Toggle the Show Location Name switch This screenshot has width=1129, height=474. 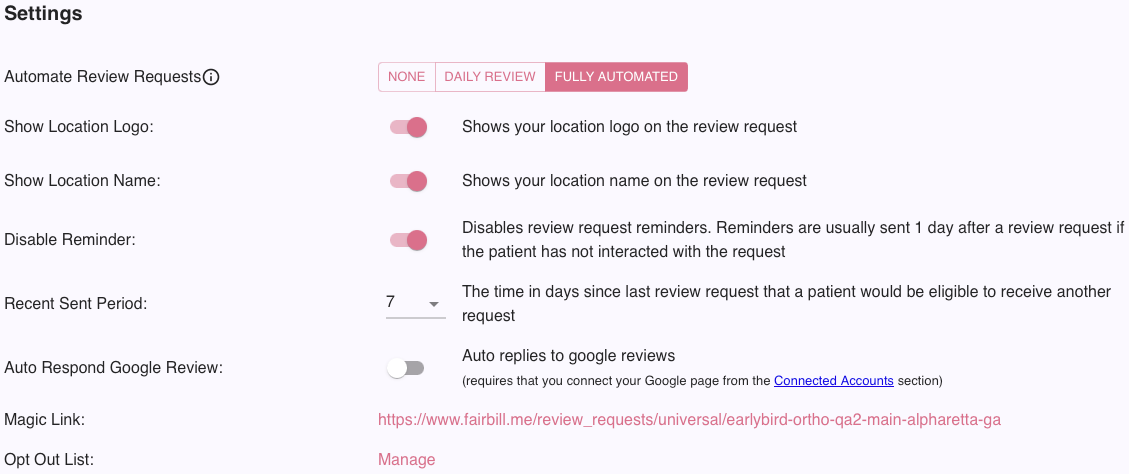coord(408,181)
